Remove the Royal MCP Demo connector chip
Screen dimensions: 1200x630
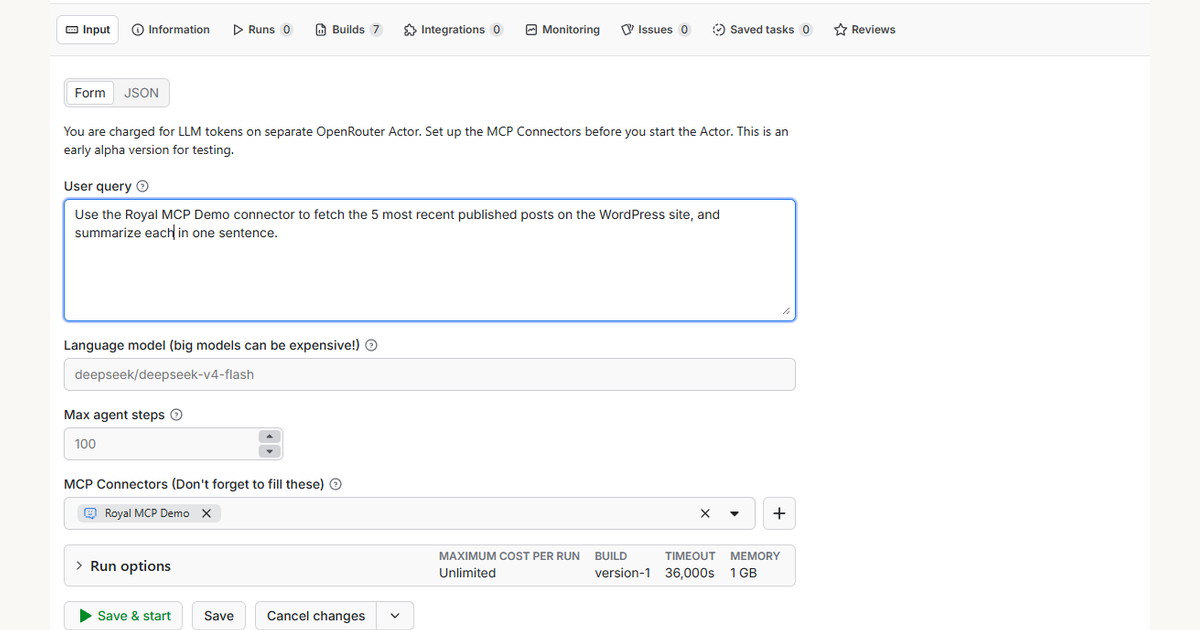tap(206, 513)
